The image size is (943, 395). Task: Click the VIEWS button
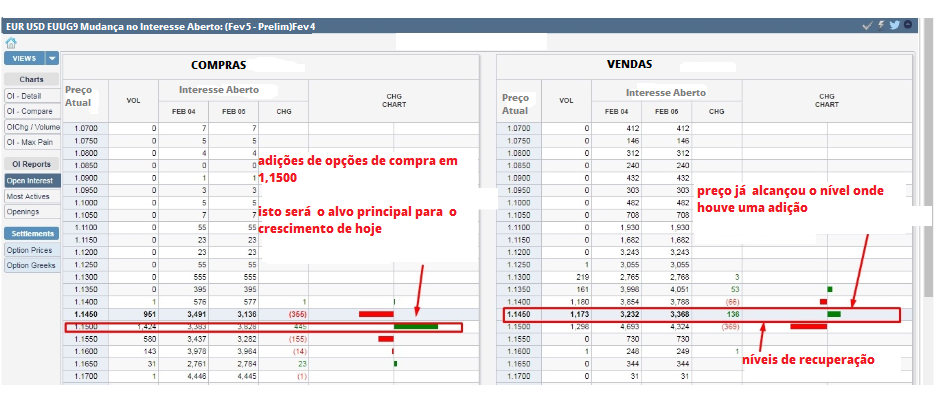[x=25, y=58]
